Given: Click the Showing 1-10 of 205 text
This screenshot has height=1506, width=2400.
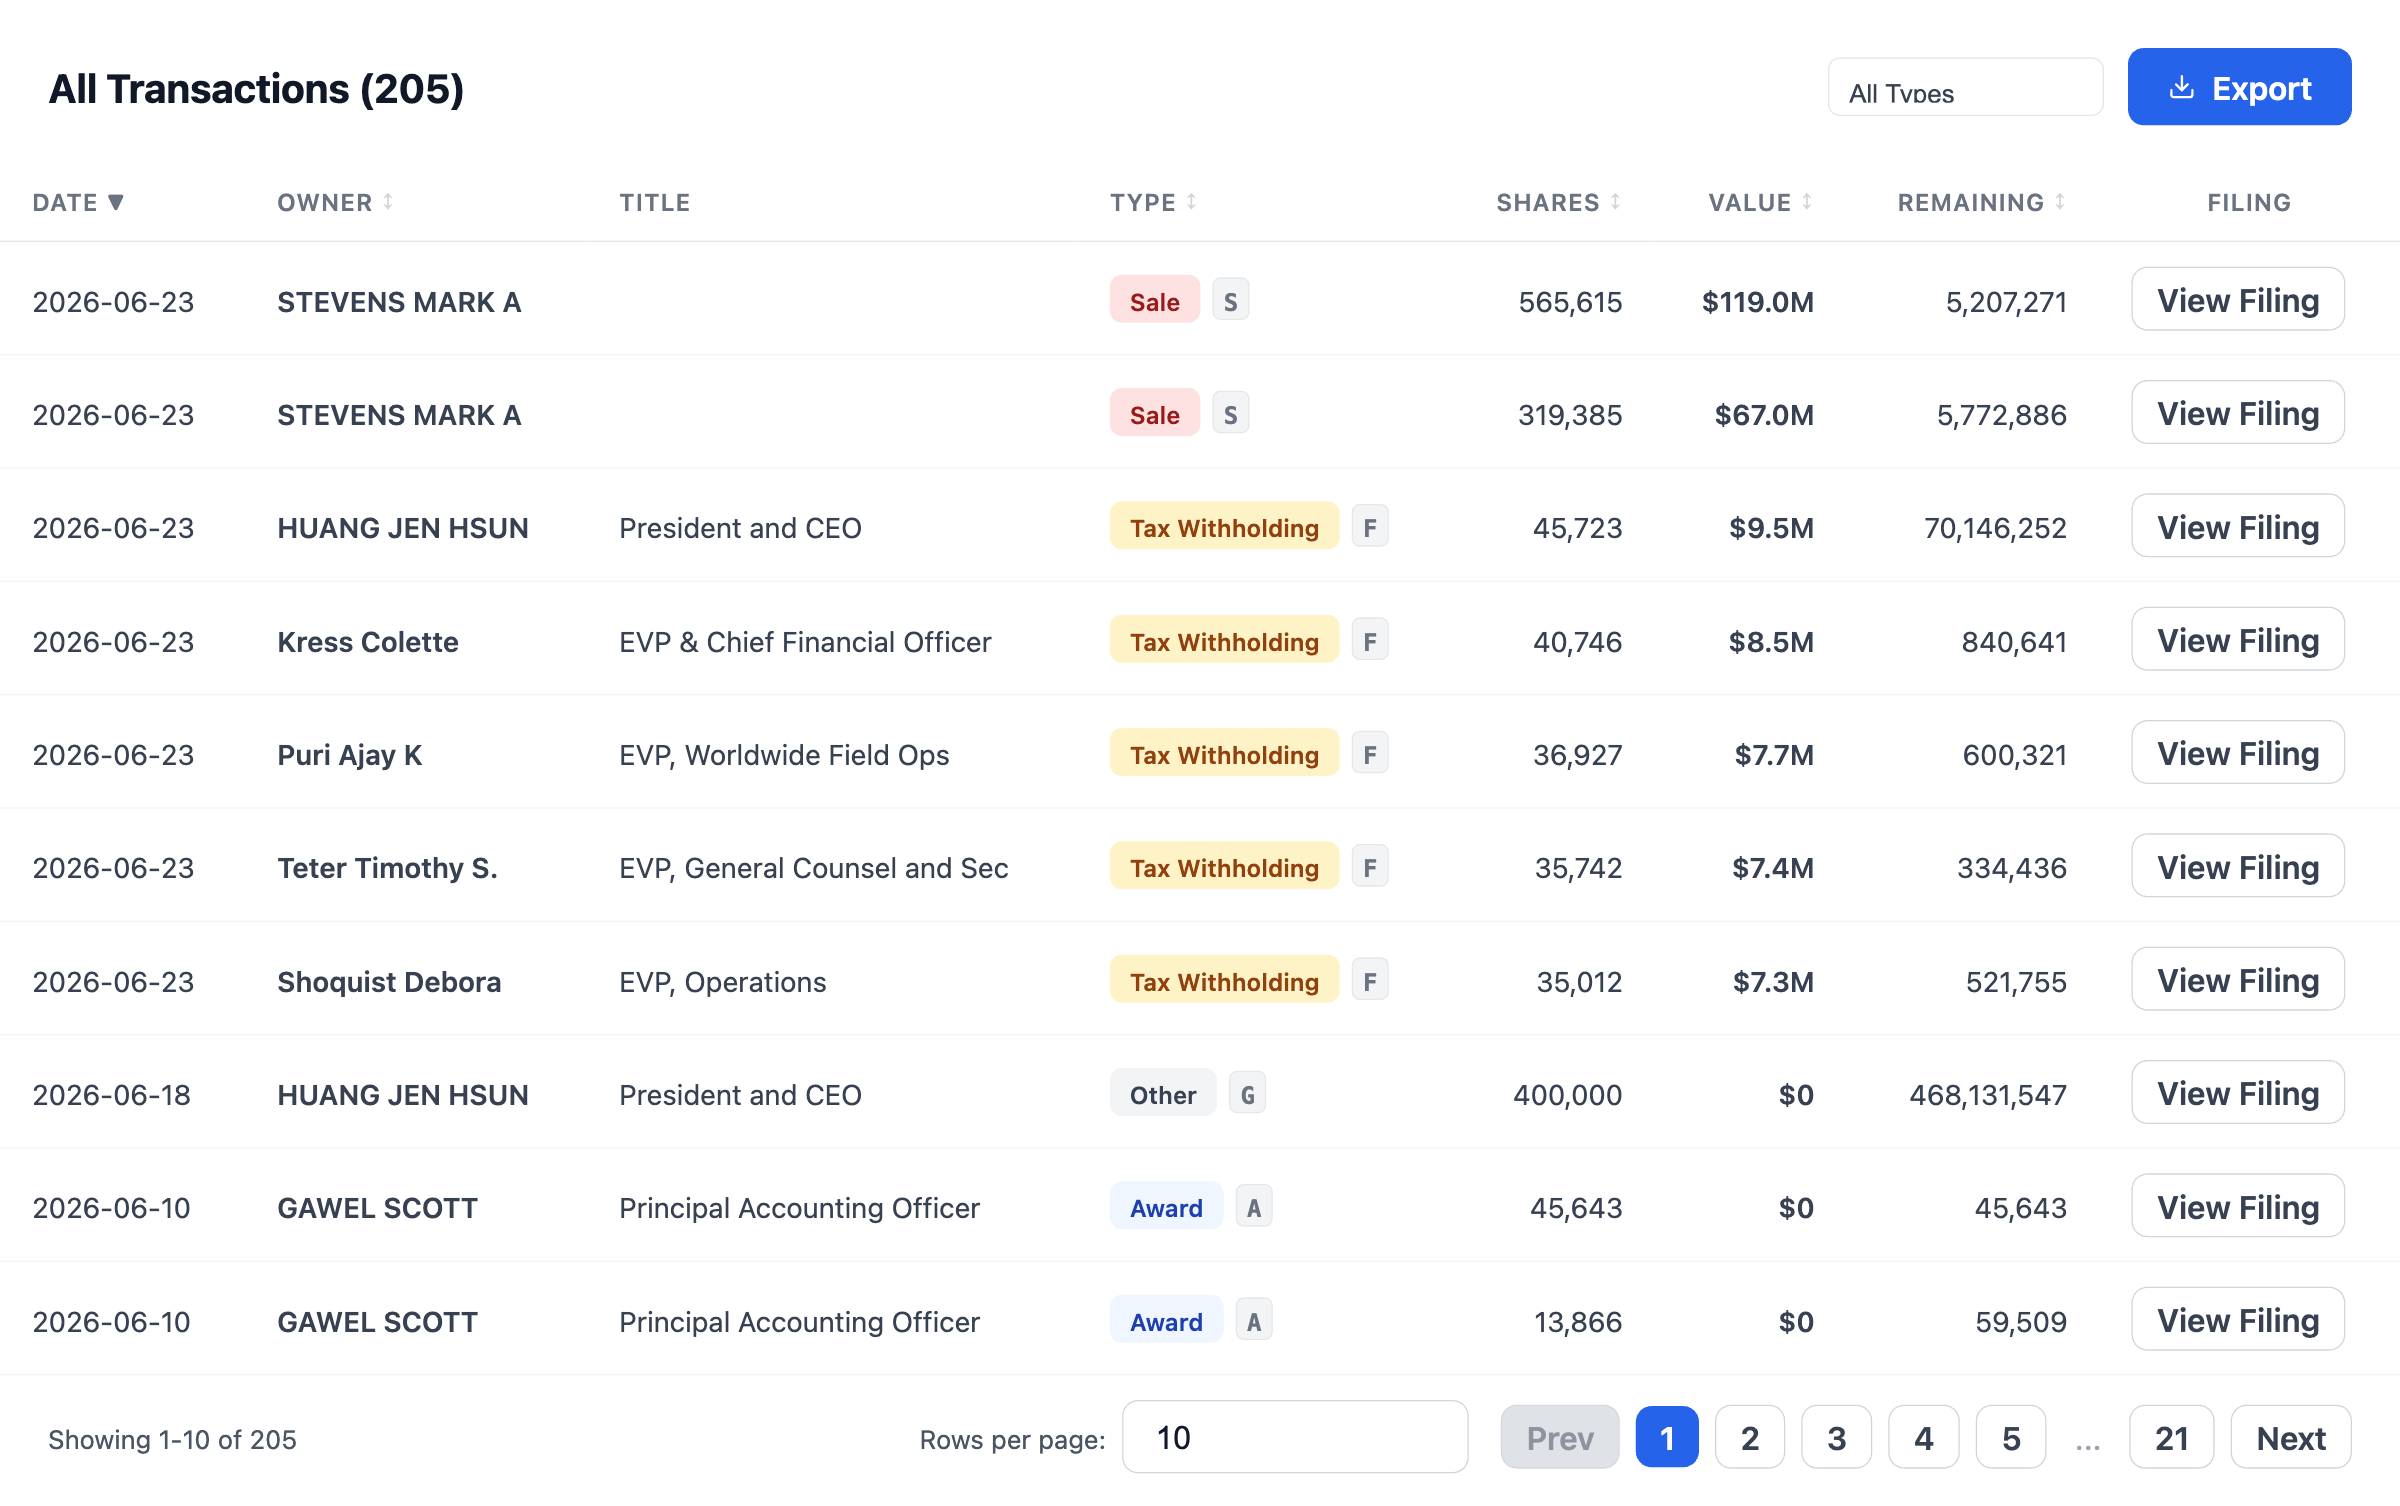Looking at the screenshot, I should click(x=172, y=1439).
